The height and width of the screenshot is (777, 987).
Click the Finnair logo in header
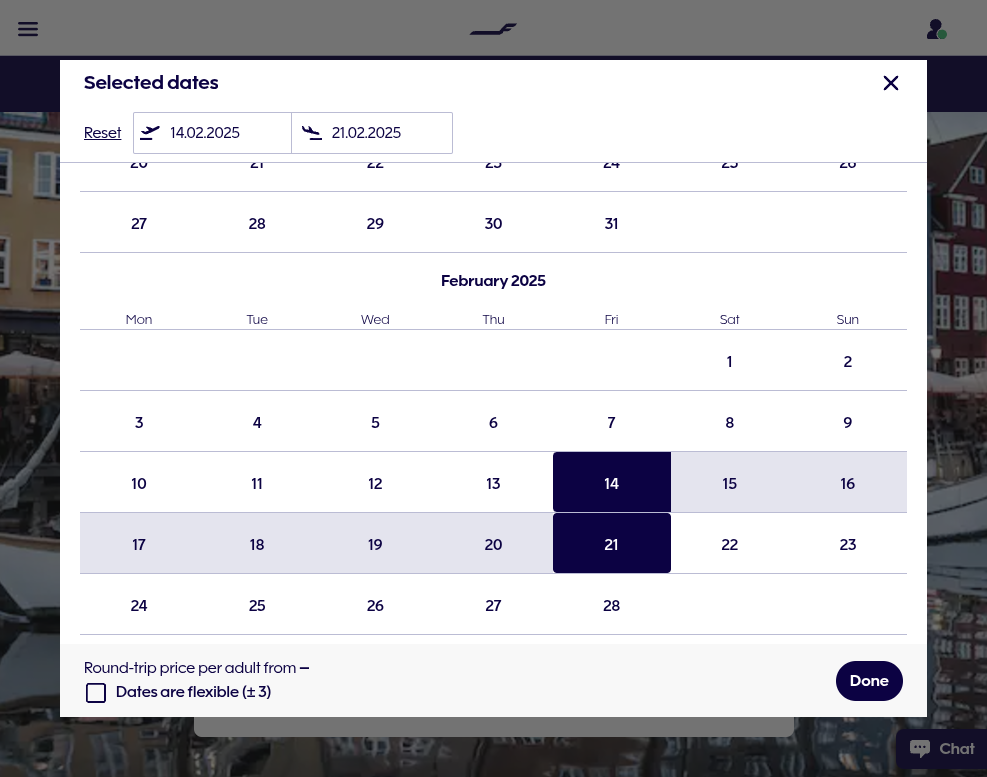pos(493,29)
